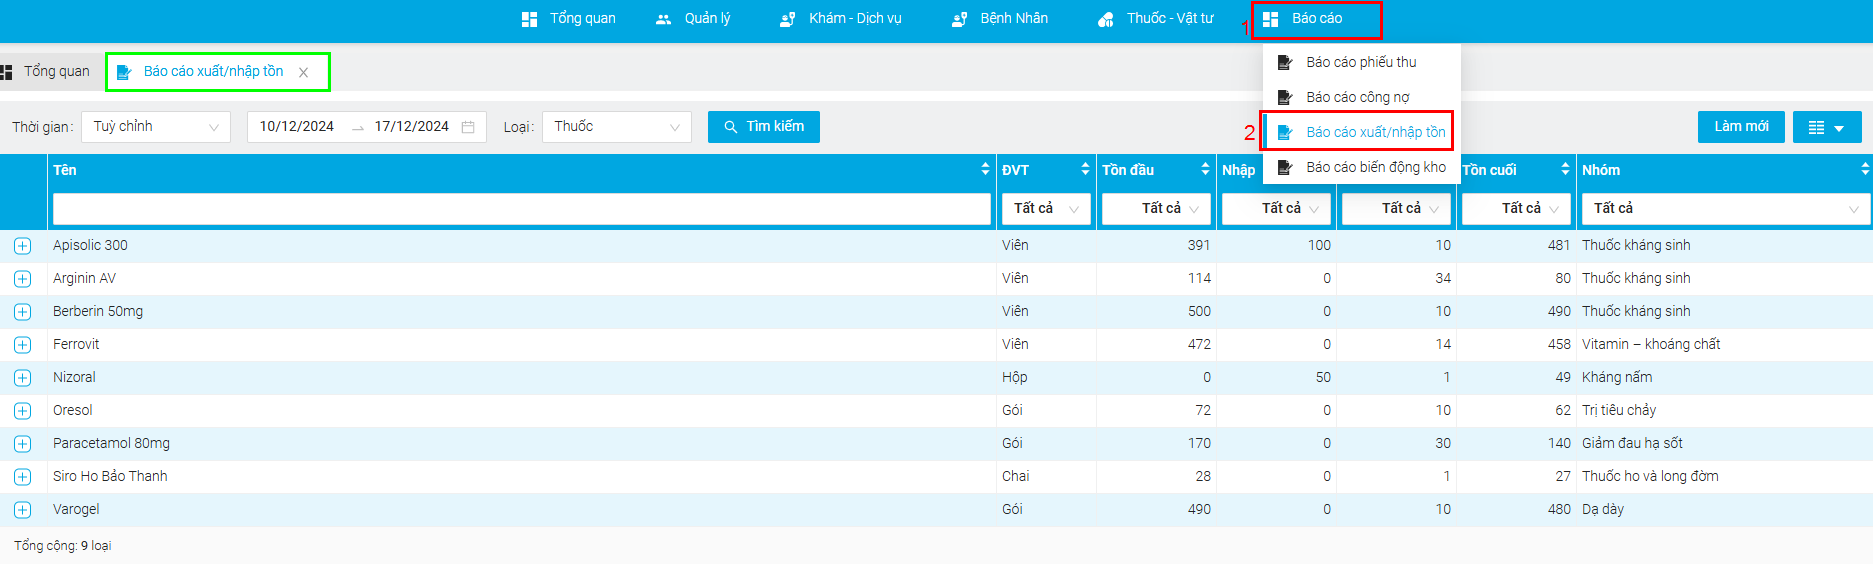Image resolution: width=1873 pixels, height=564 pixels.
Task: Expand the Siro Ho Bảo Thanh row
Action: pyautogui.click(x=23, y=477)
